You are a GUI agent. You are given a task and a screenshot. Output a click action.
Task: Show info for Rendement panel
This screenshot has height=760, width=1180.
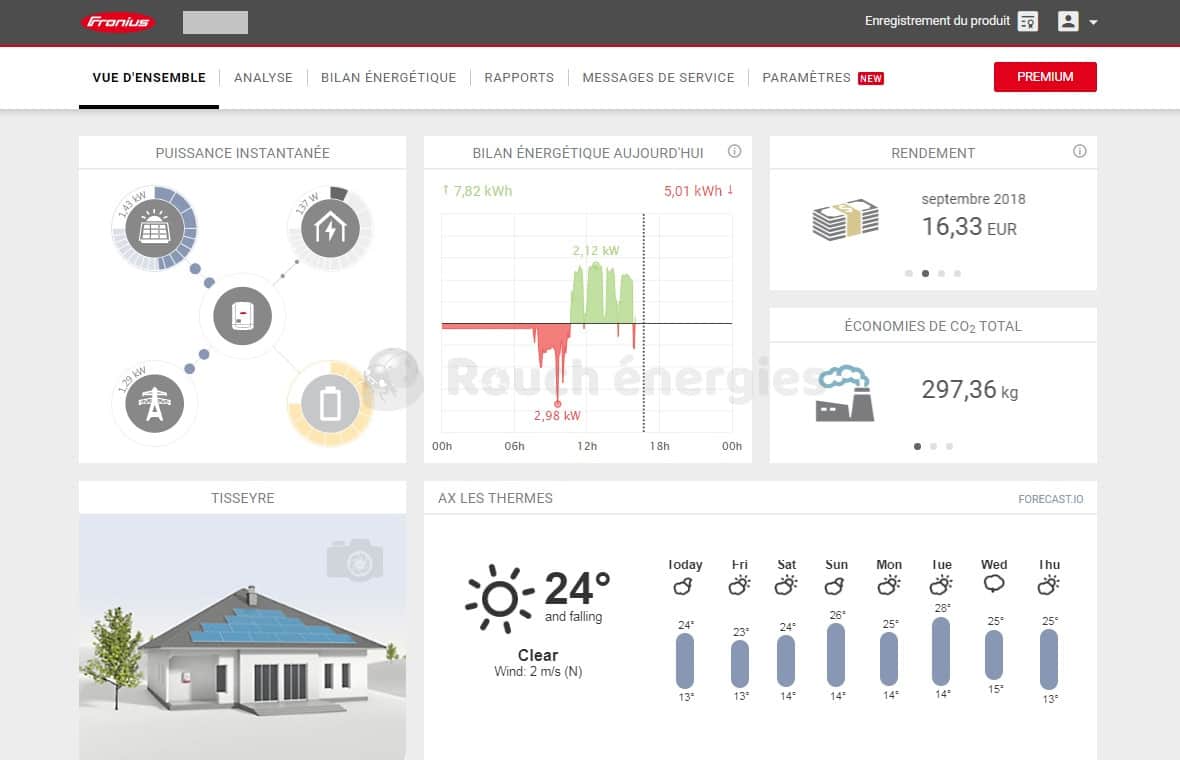point(1079,152)
